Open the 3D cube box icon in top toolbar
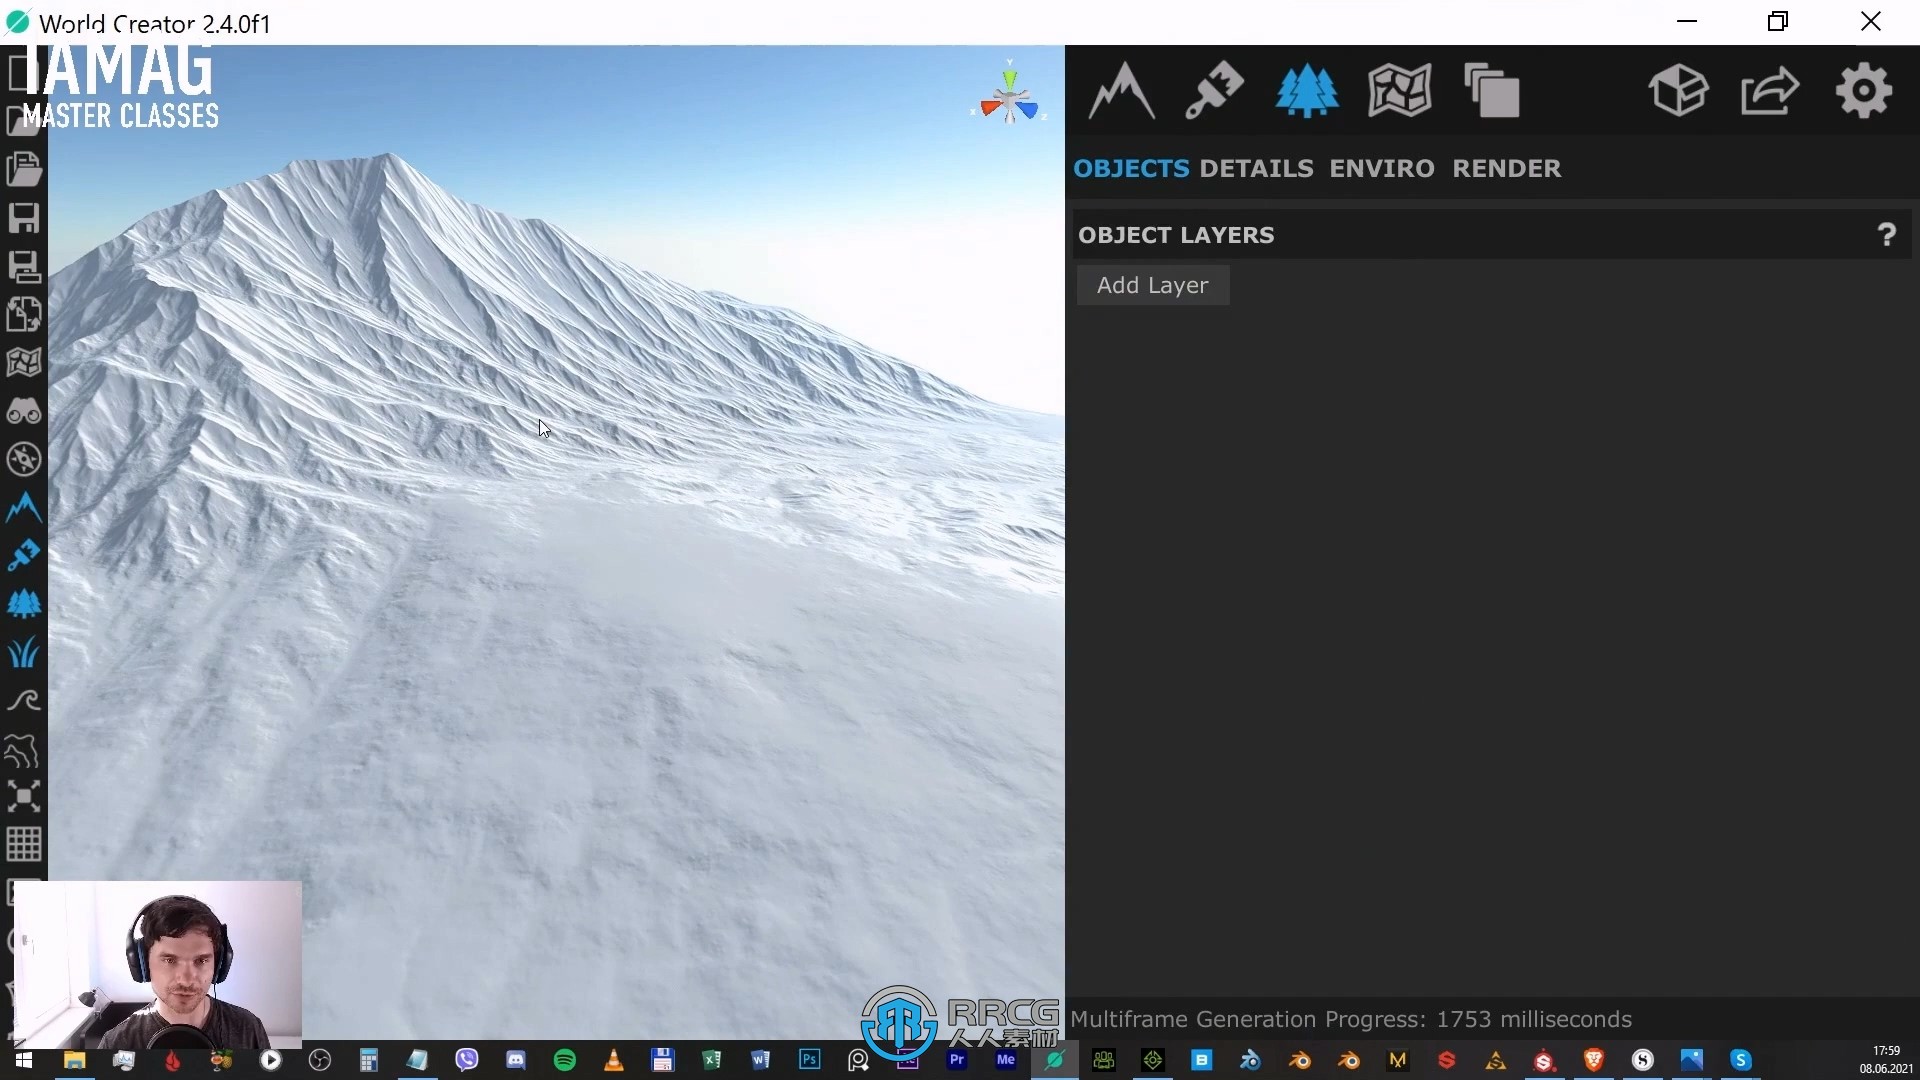The image size is (1920, 1080). pos(1678,91)
